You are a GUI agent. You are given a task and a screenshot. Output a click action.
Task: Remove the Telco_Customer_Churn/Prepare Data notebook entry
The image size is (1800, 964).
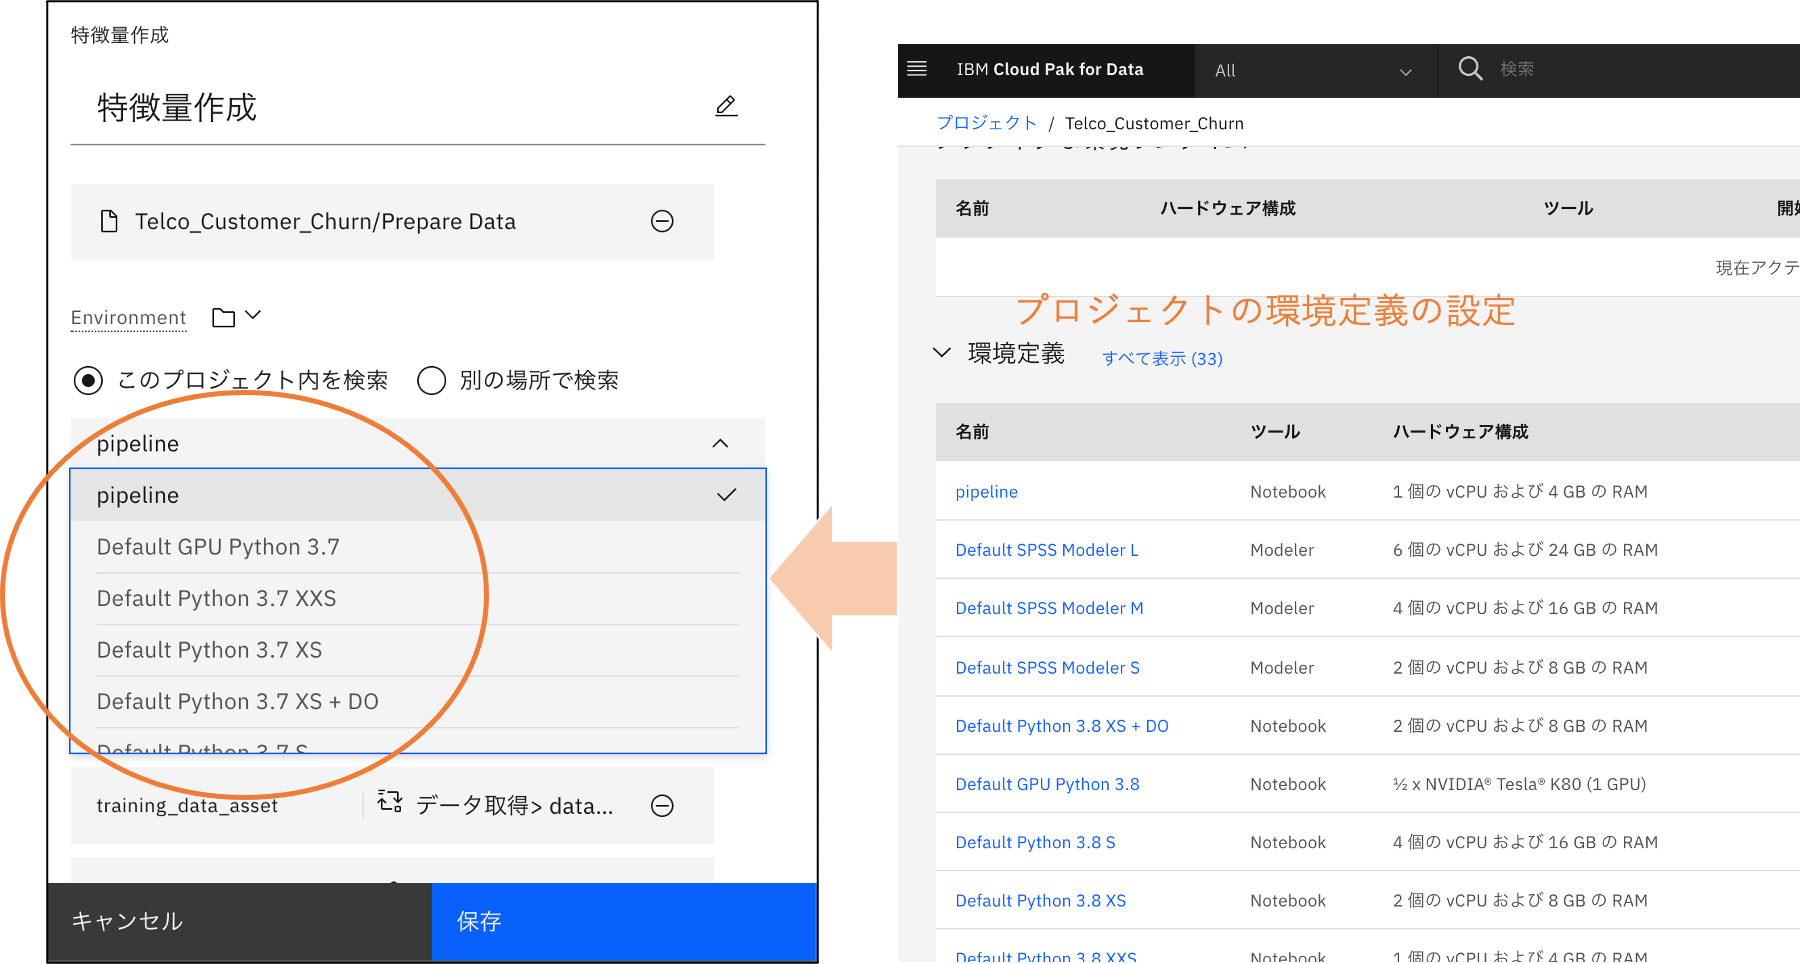pyautogui.click(x=662, y=221)
